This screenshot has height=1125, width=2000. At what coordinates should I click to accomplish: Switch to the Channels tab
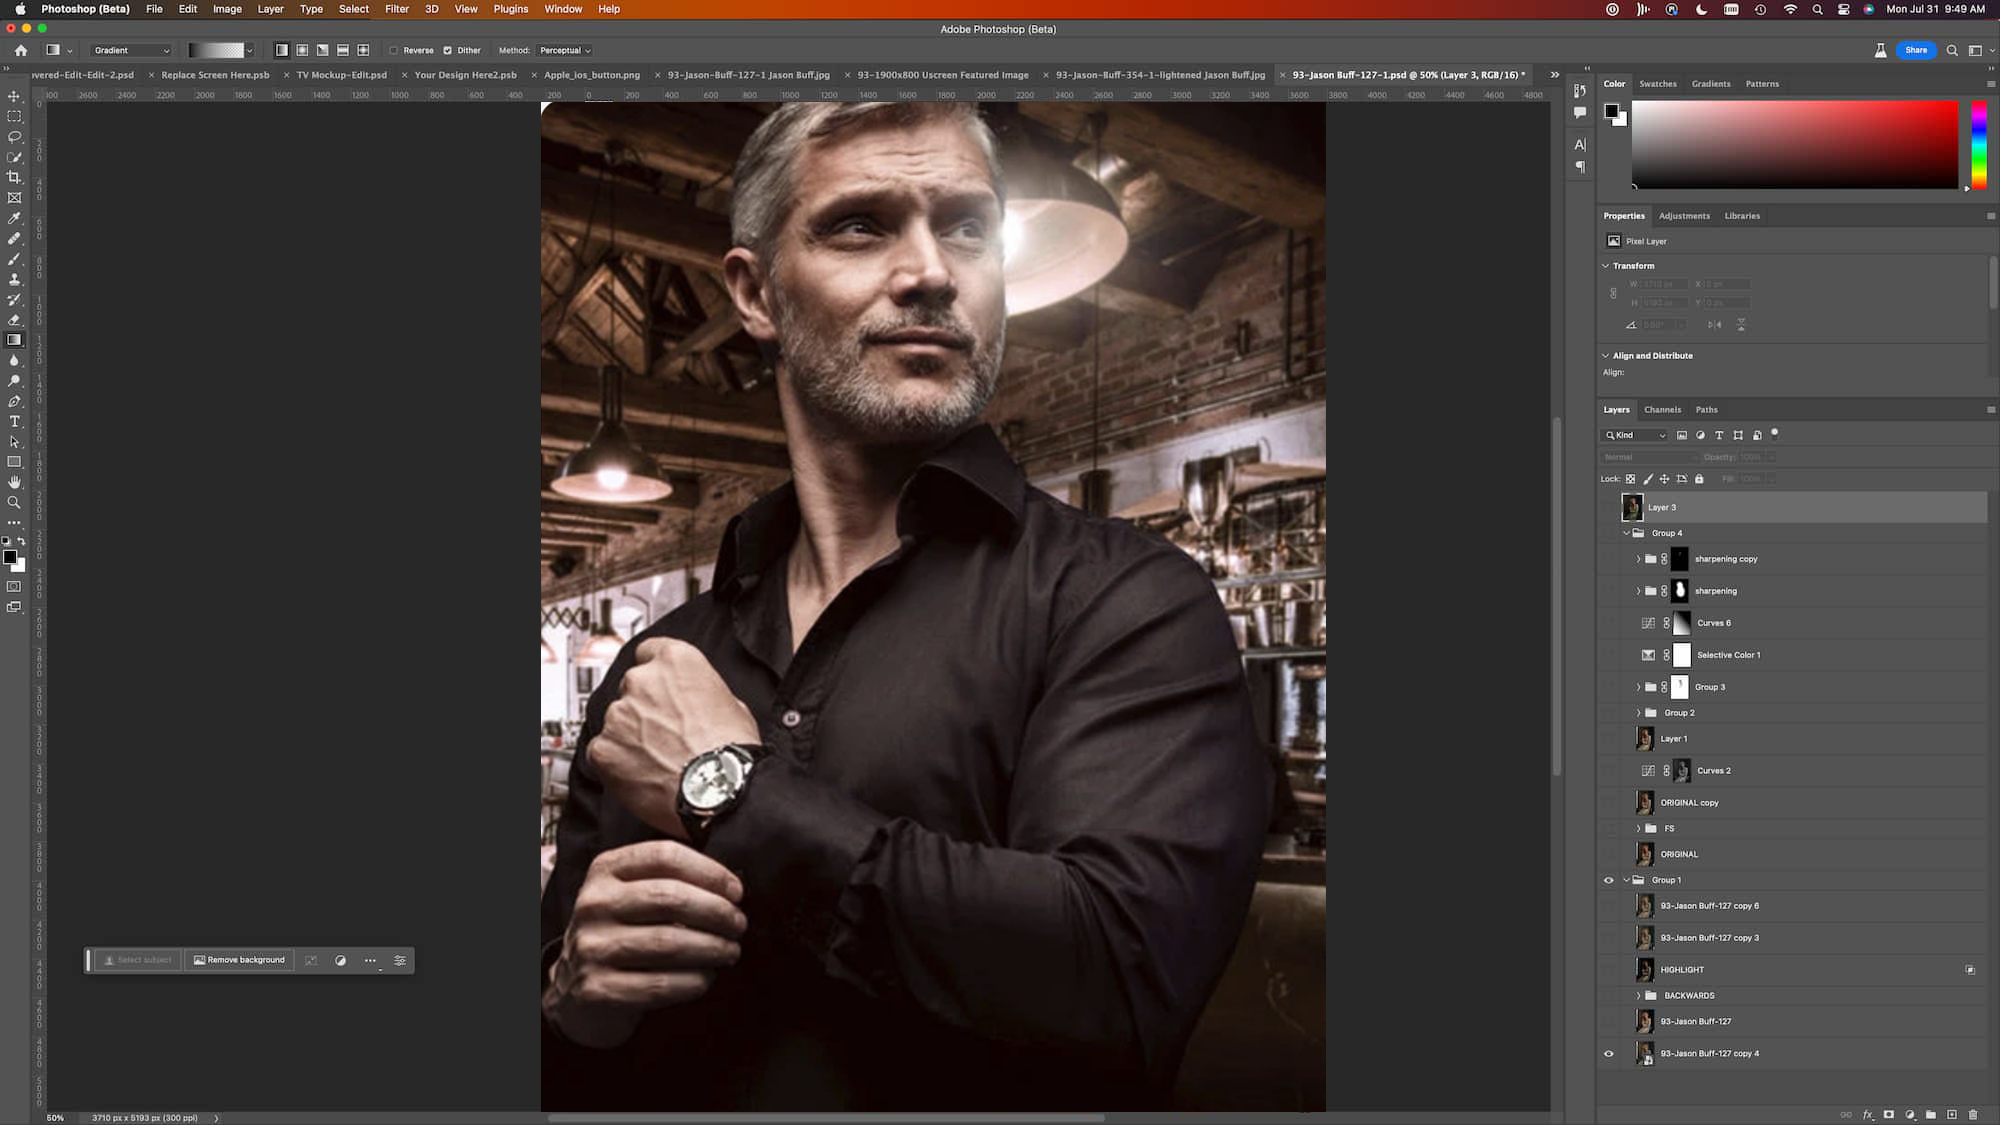(1662, 409)
